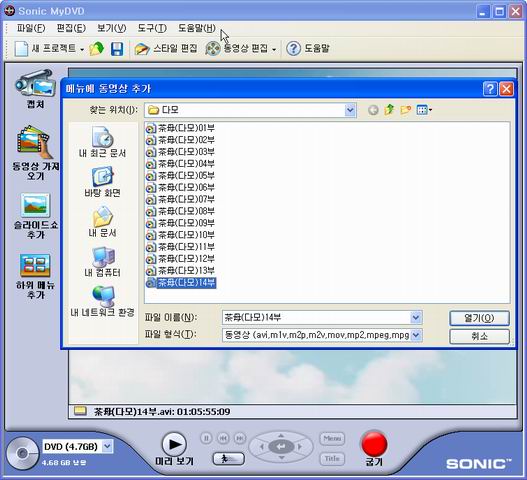This screenshot has width=527, height=480.
Task: Click the remote Title button
Action: click(332, 458)
